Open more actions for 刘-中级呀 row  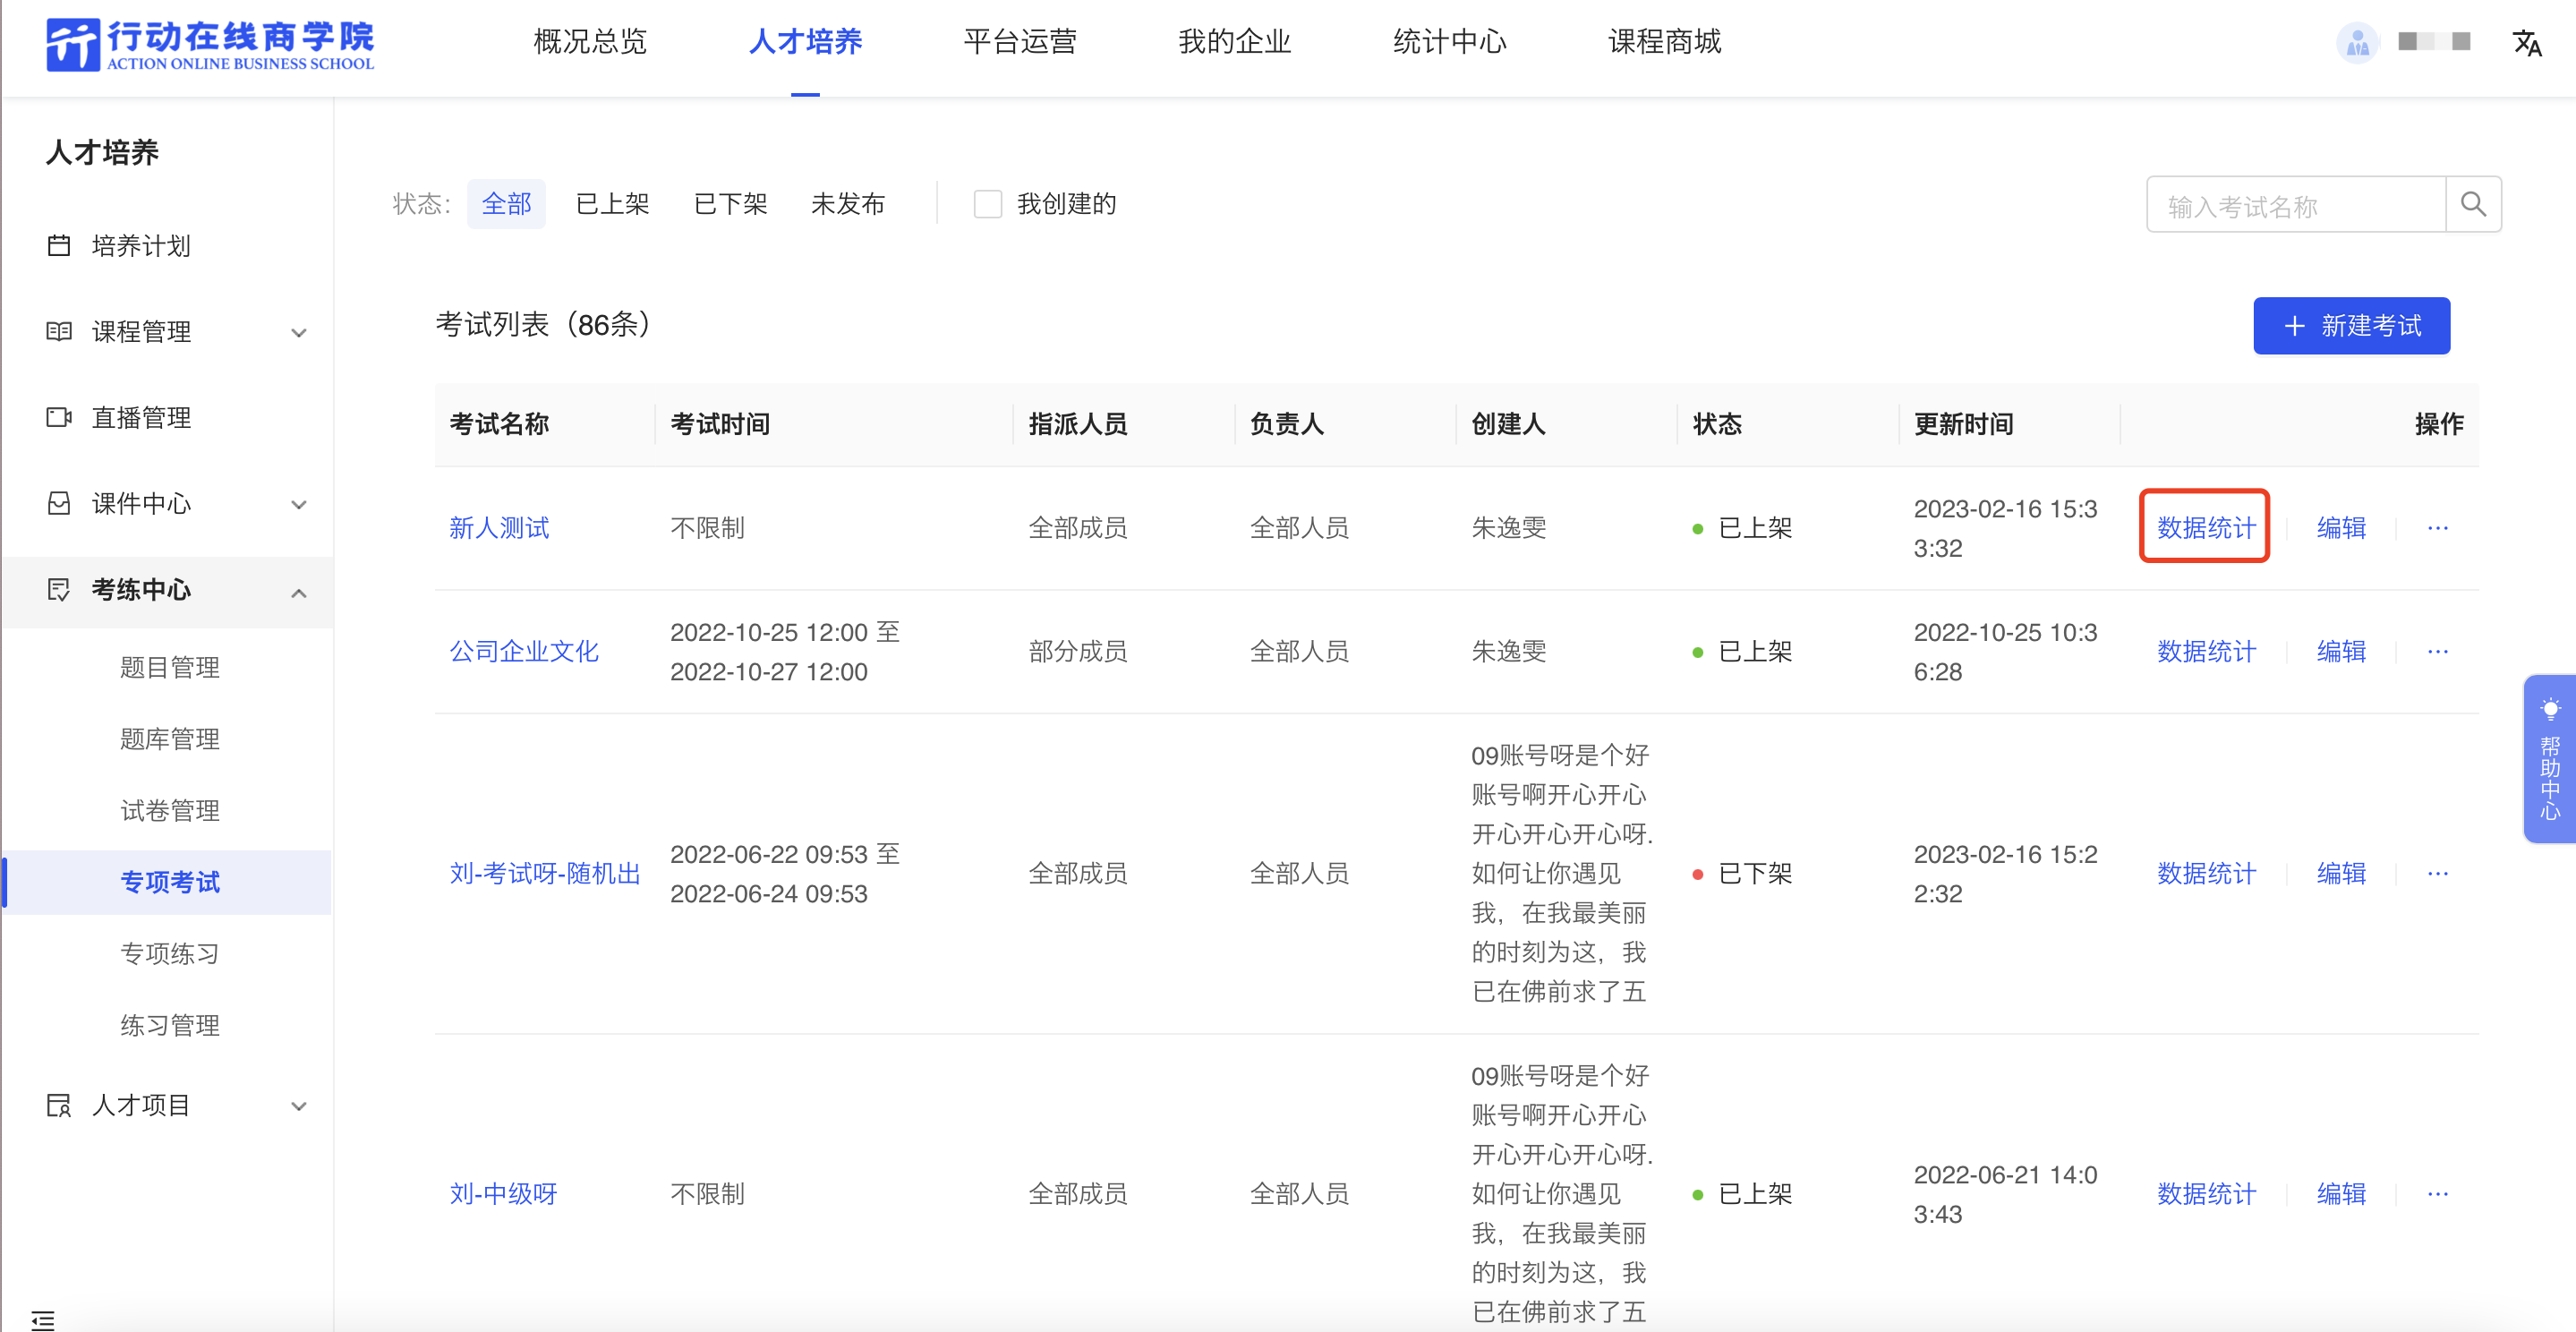click(2437, 1194)
